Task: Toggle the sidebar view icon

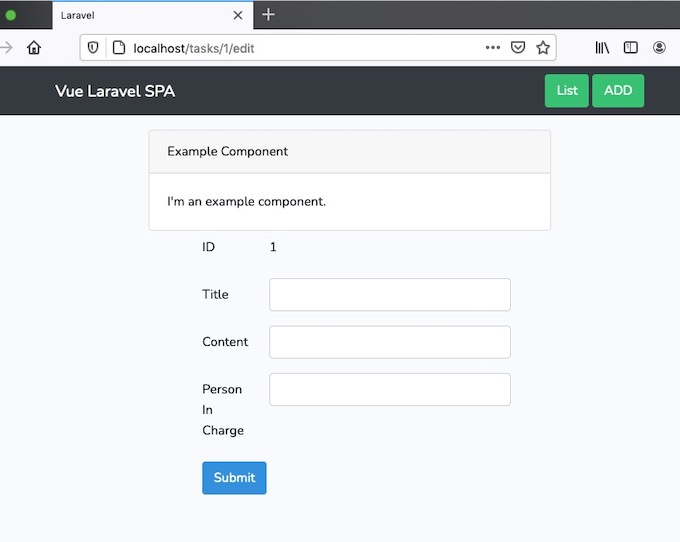Action: (631, 47)
